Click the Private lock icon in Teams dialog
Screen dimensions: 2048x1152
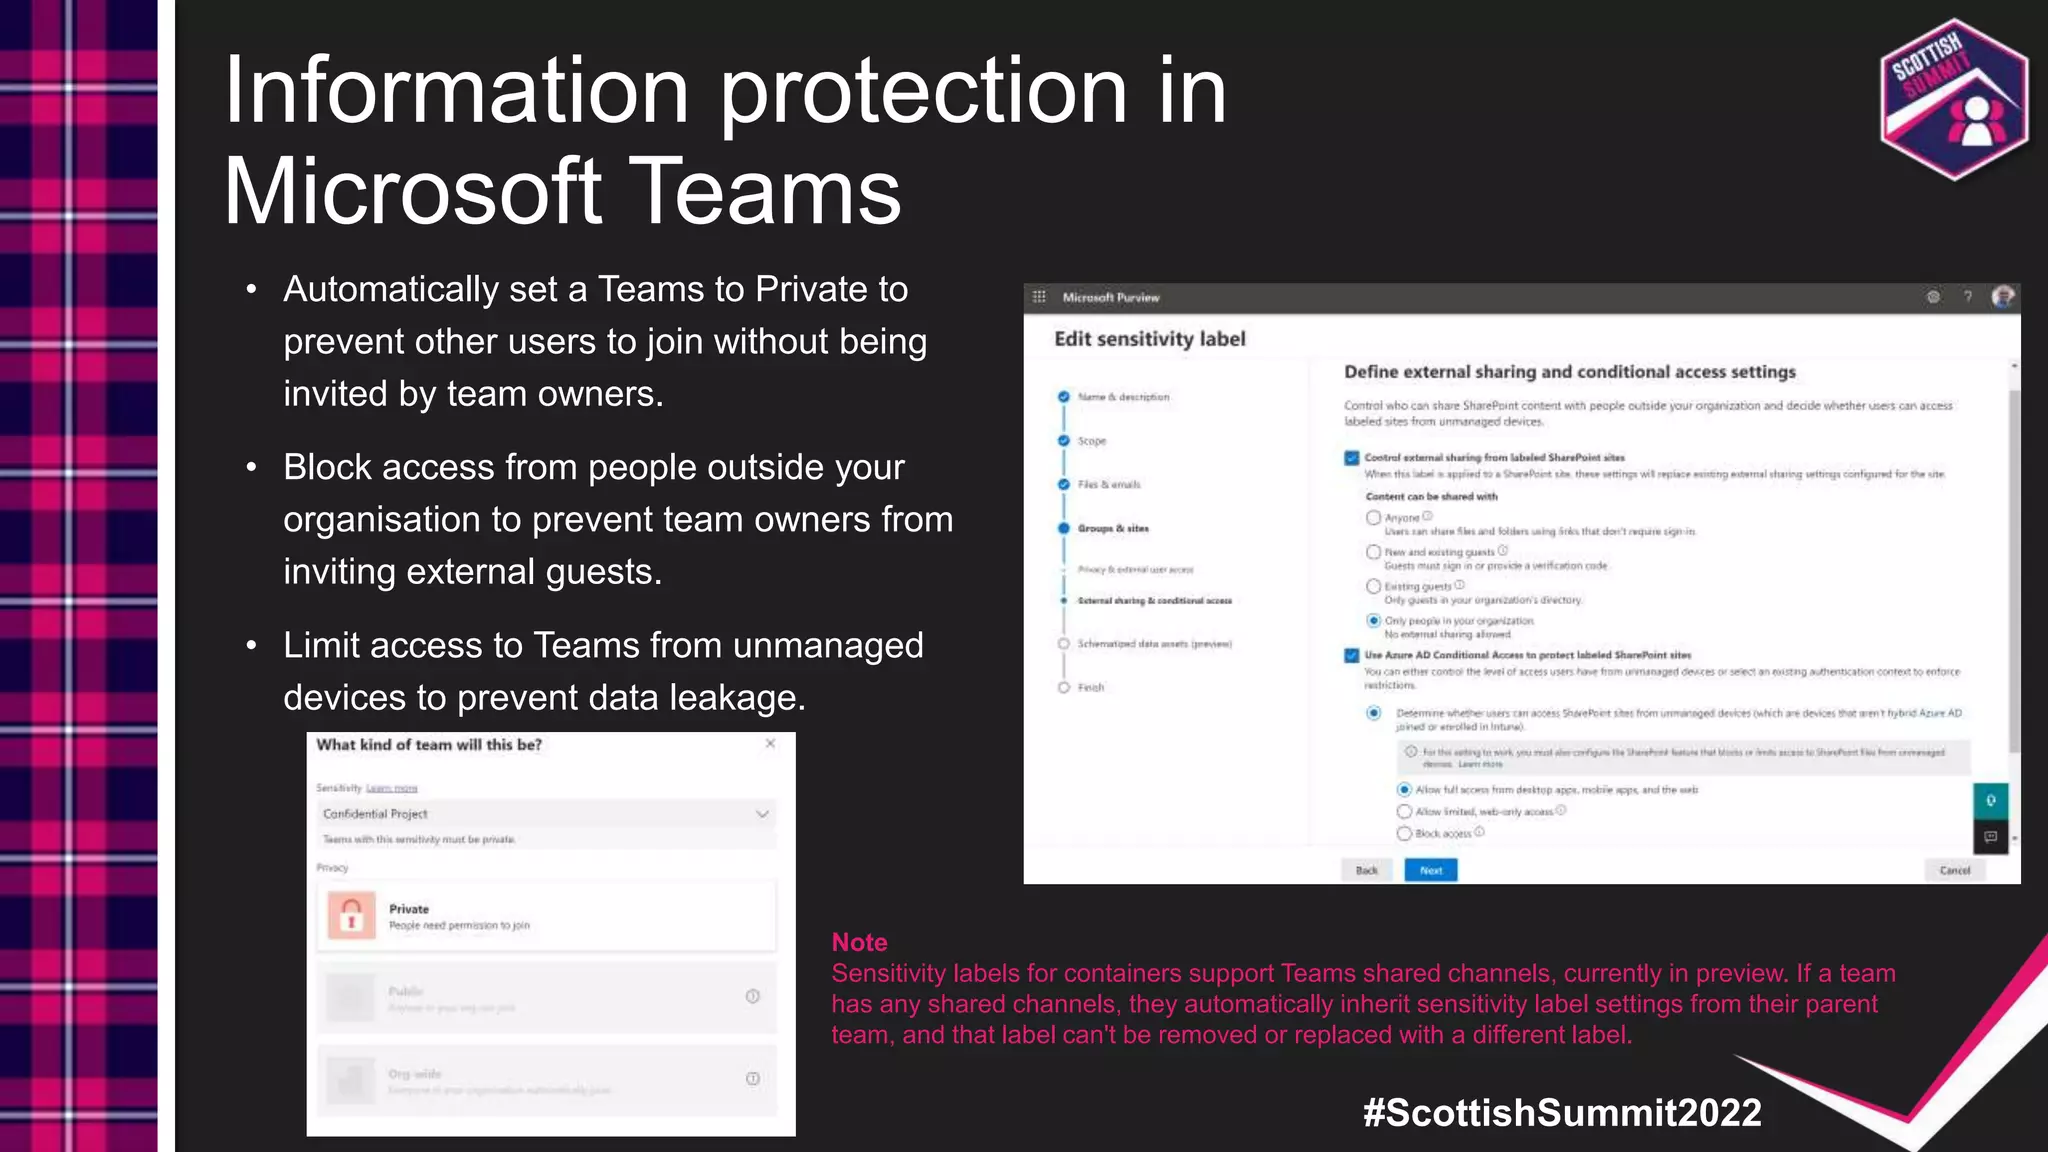click(x=351, y=915)
